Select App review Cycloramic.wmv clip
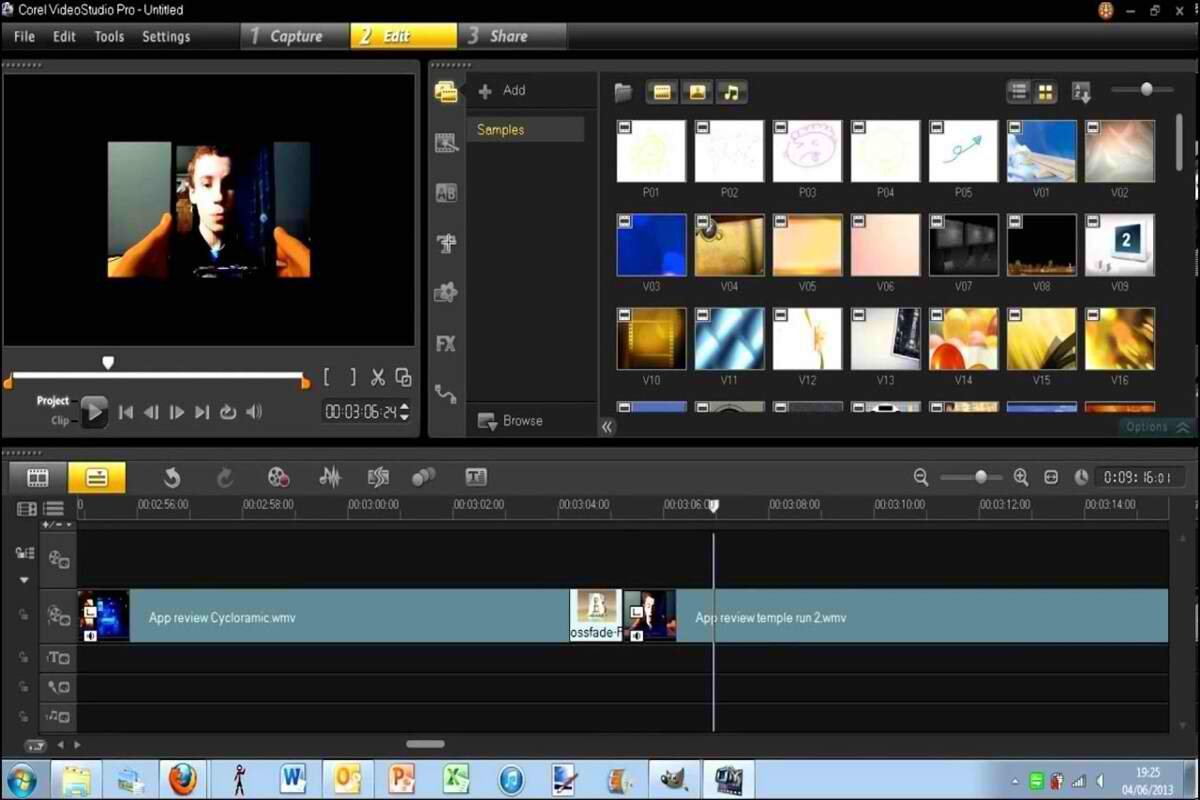This screenshot has width=1200, height=800. (x=324, y=616)
